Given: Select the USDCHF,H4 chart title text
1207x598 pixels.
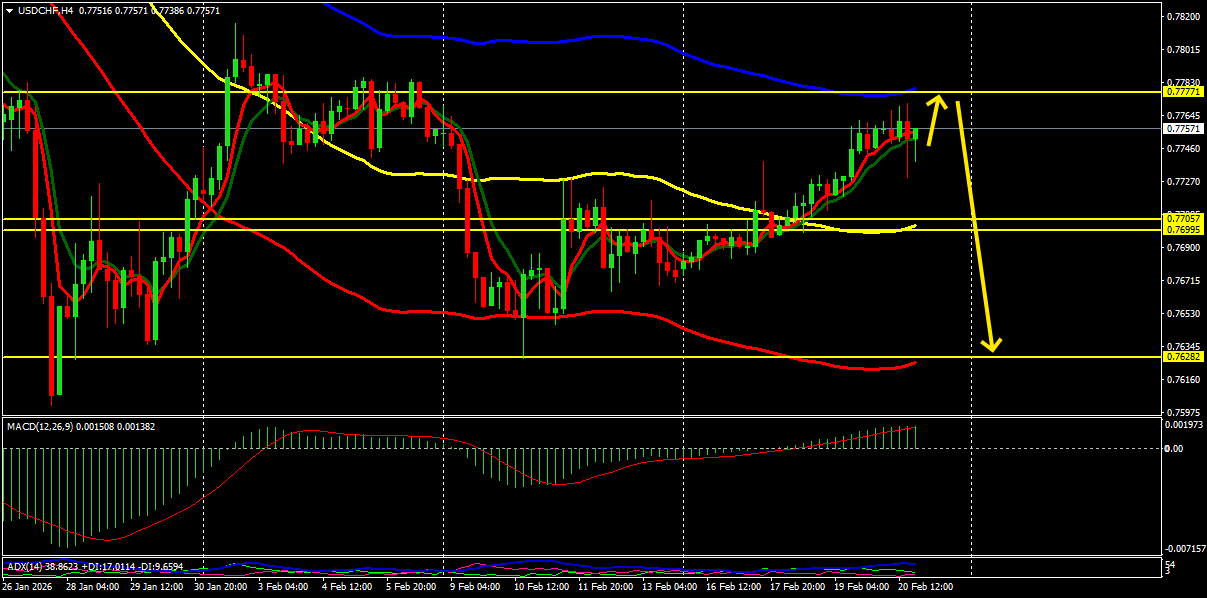Looking at the screenshot, I should tap(44, 10).
